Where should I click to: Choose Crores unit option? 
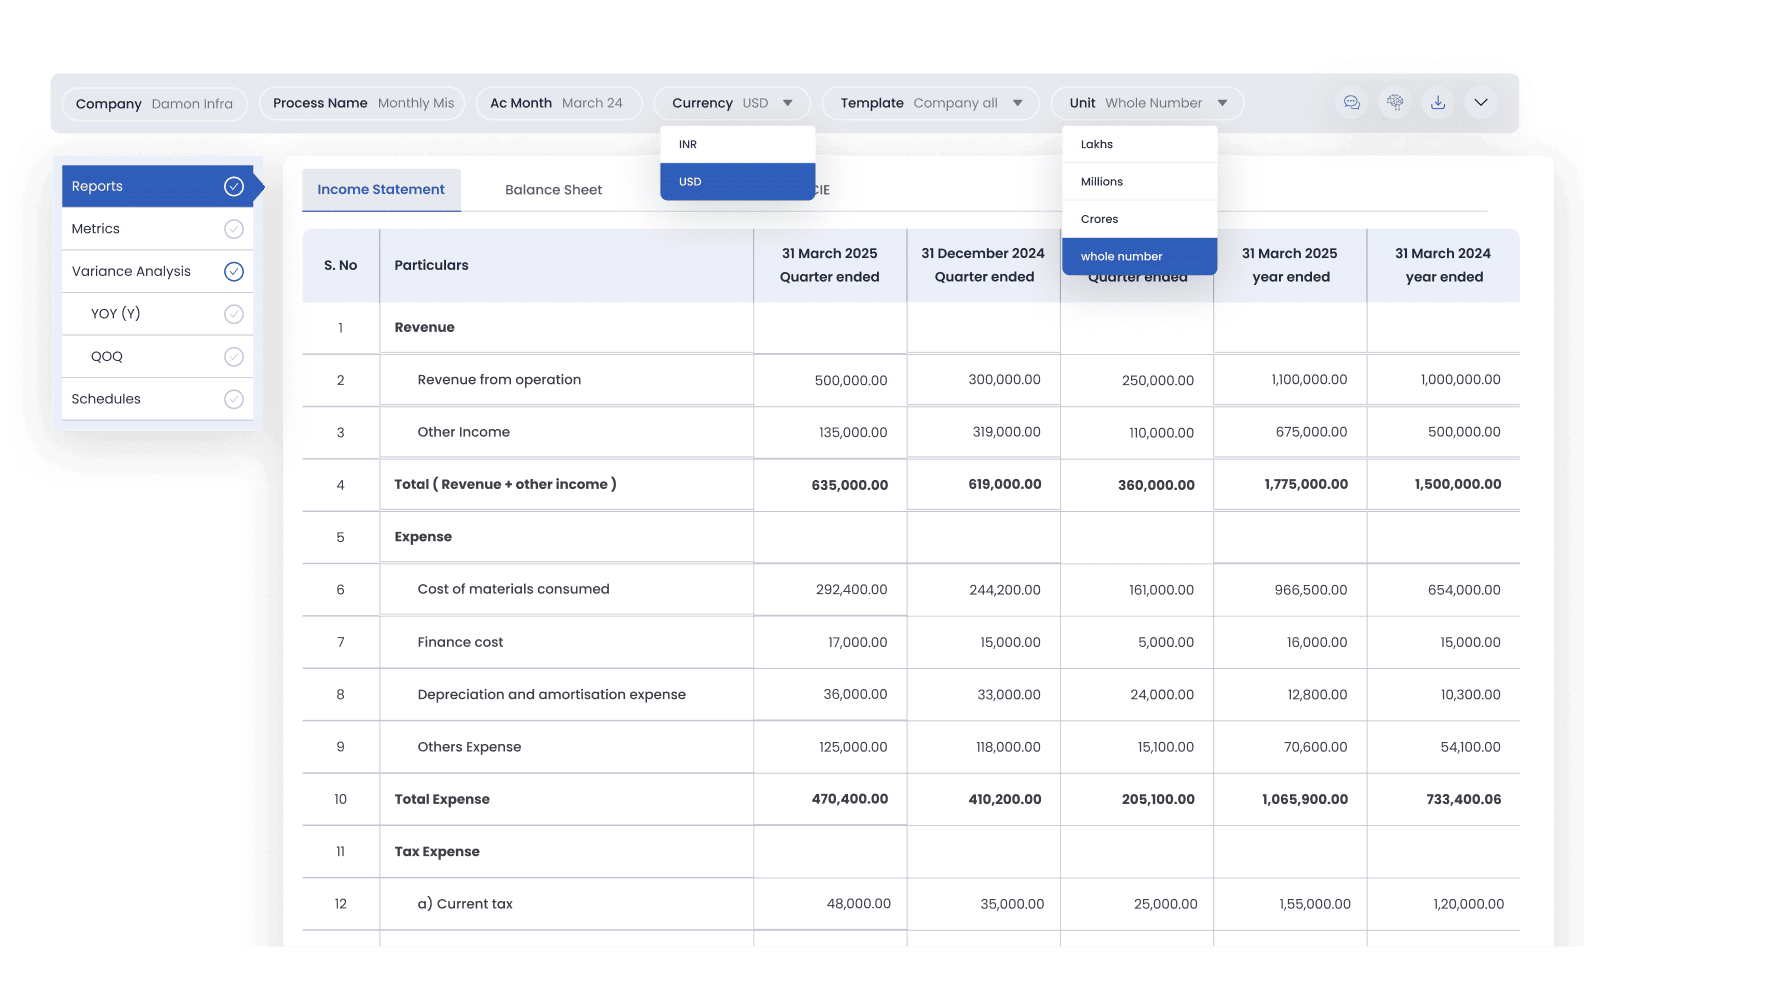click(1140, 219)
